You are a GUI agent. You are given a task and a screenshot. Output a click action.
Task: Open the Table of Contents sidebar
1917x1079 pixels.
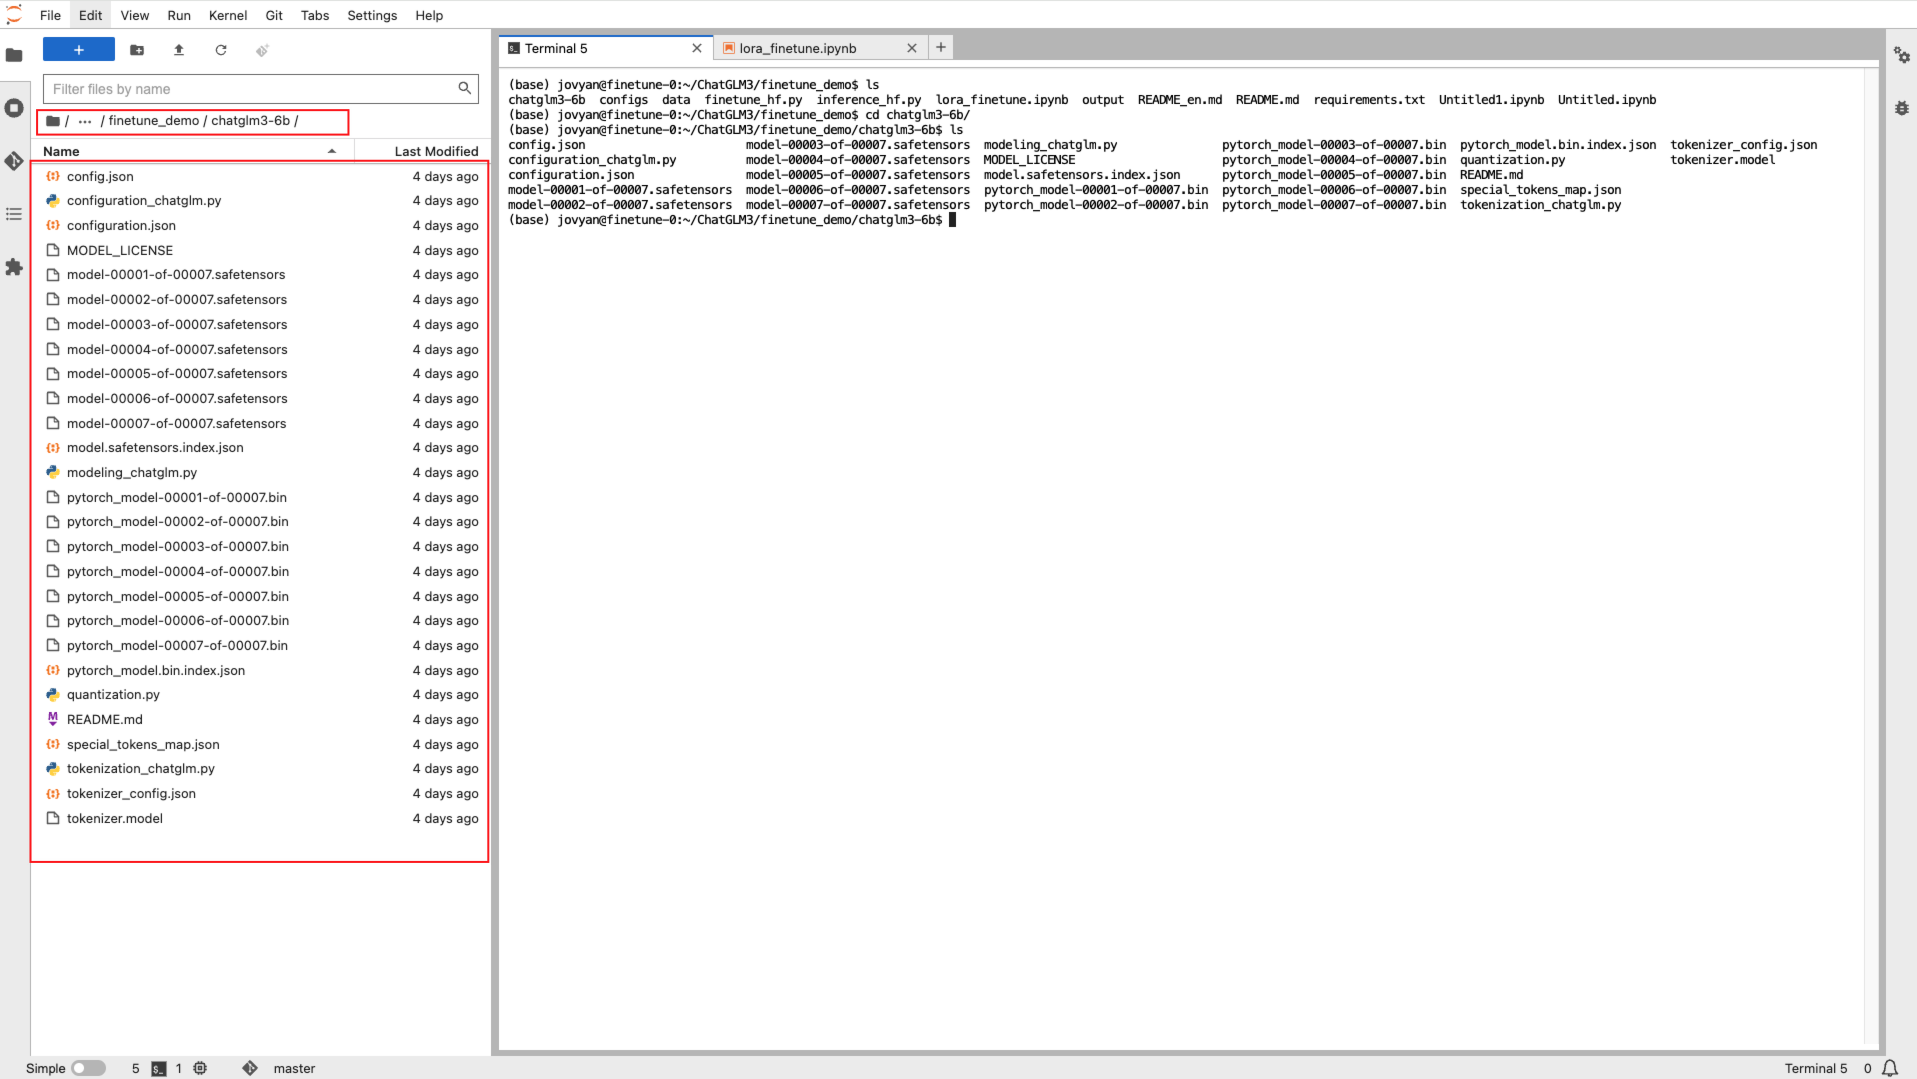click(14, 214)
